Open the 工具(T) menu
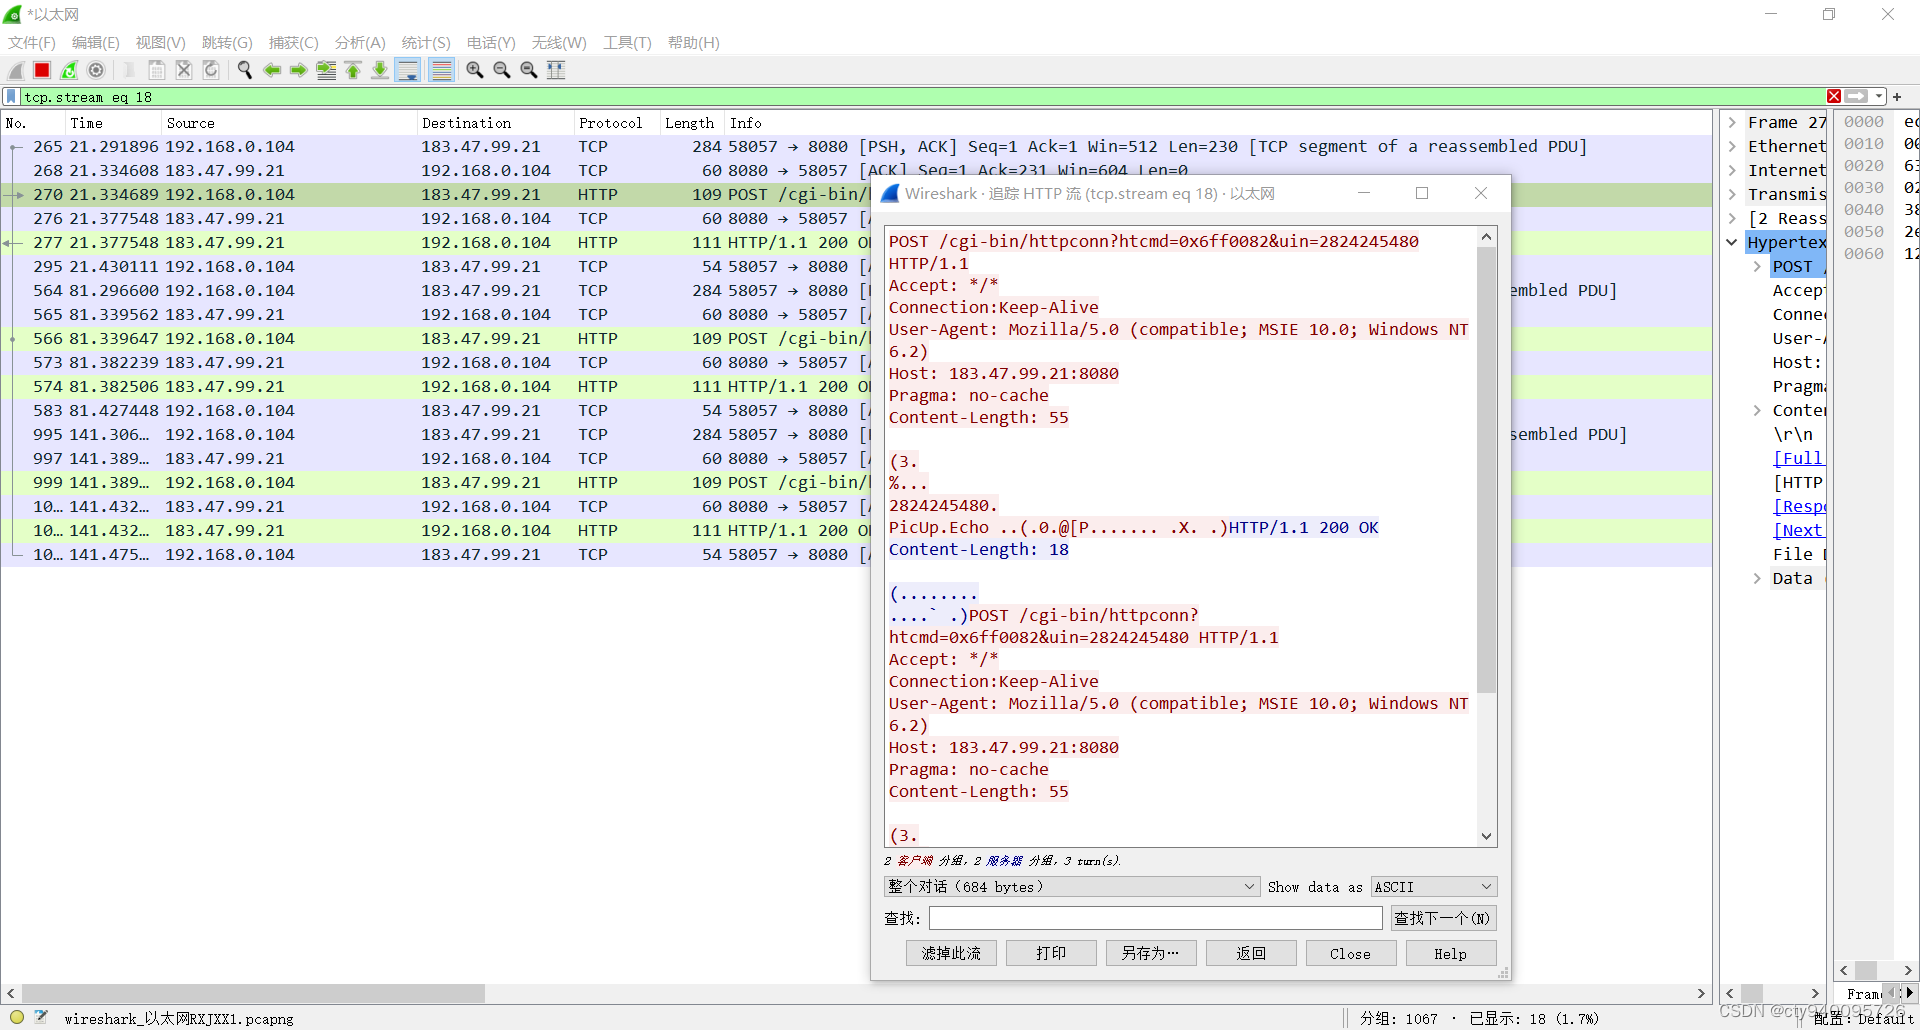The width and height of the screenshot is (1920, 1030). point(627,43)
